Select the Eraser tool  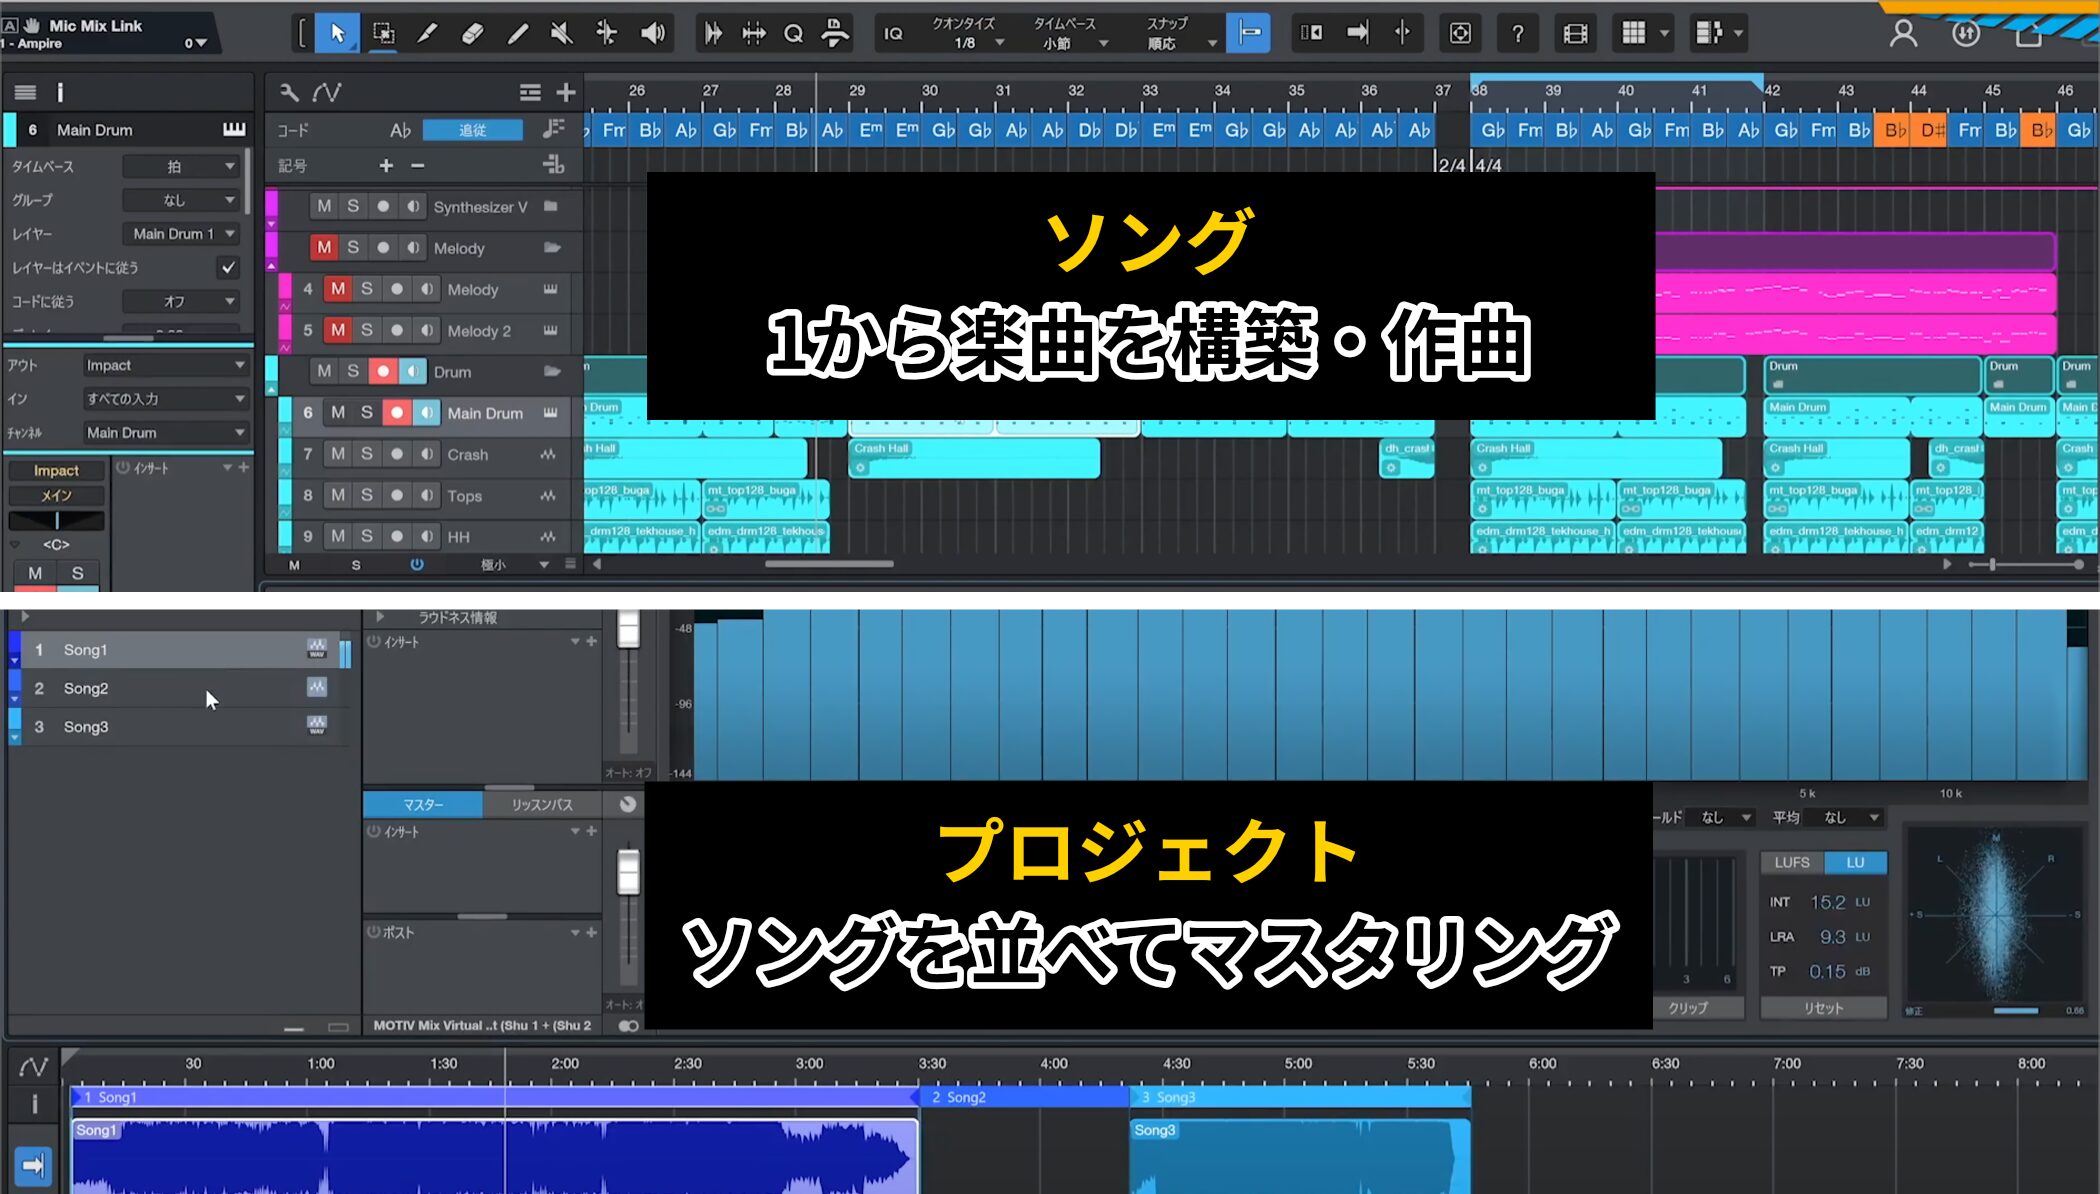coord(472,33)
